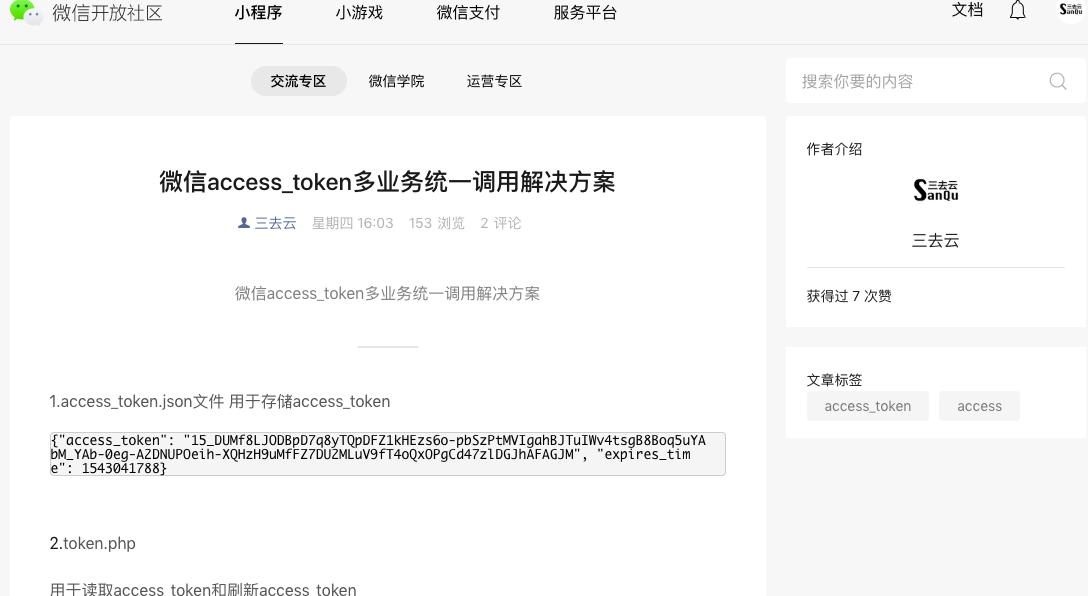
Task: Click the author person icon beside 三去云
Action: (x=244, y=223)
